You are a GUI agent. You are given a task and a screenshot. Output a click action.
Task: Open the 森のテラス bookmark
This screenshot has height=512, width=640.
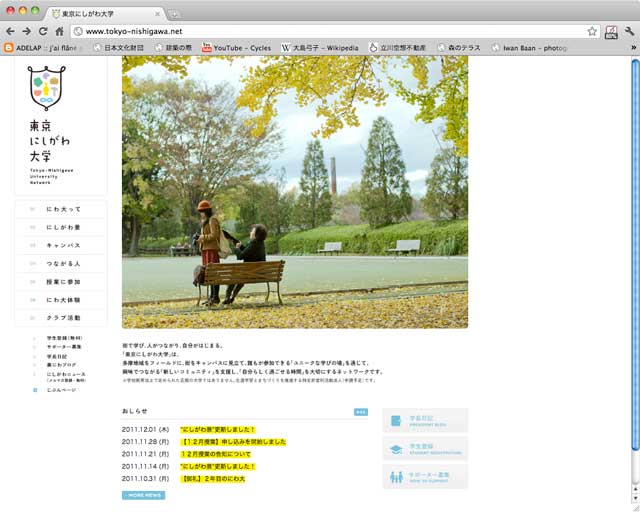coord(459,48)
